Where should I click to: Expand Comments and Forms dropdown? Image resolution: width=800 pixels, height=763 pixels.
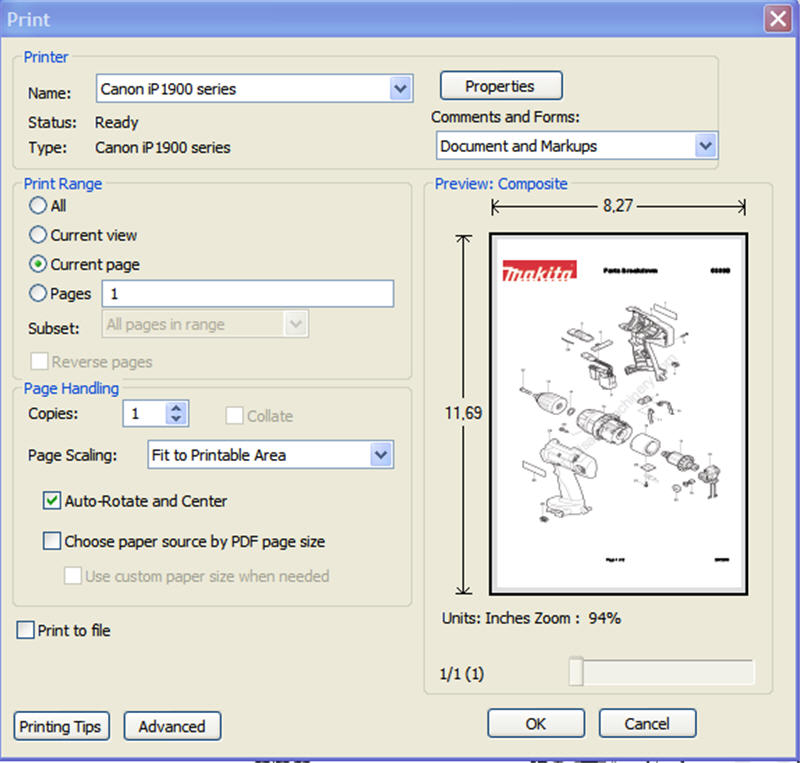click(x=705, y=146)
